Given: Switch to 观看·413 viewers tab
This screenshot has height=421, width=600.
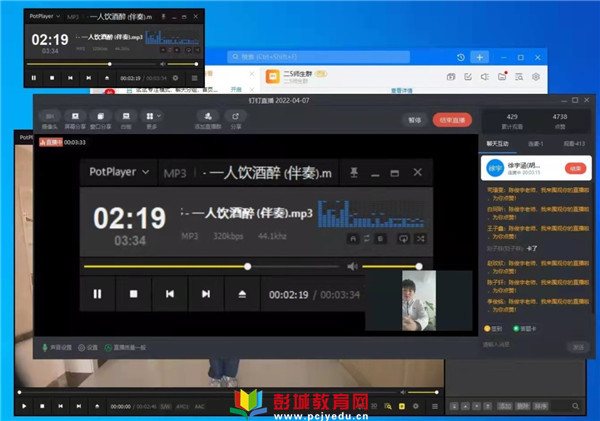Looking at the screenshot, I should tap(574, 144).
